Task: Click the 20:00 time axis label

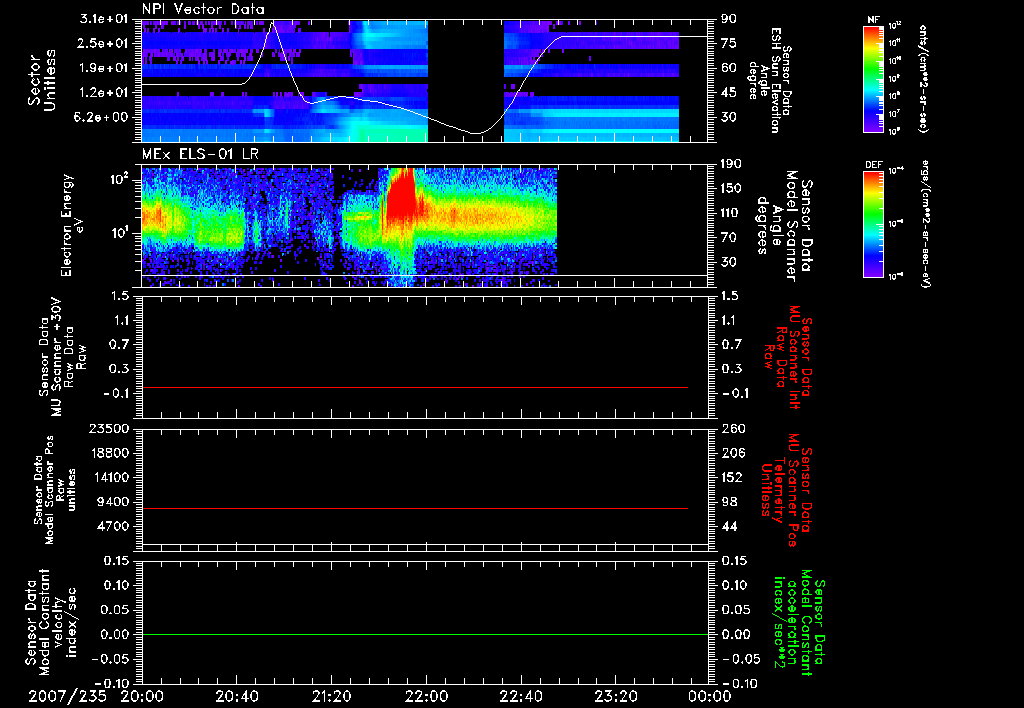Action: point(144,696)
